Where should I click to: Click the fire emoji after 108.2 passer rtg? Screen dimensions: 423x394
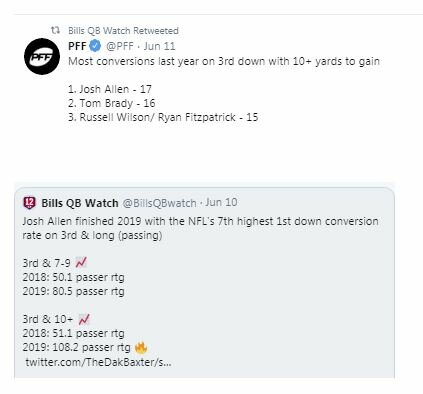141,348
